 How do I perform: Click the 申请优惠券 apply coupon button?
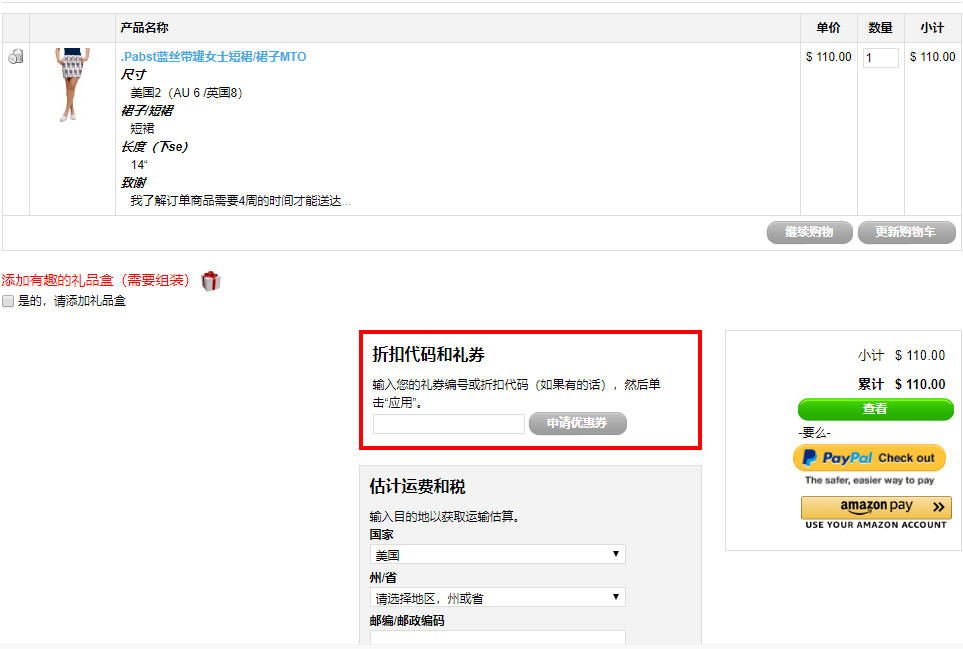pos(577,423)
